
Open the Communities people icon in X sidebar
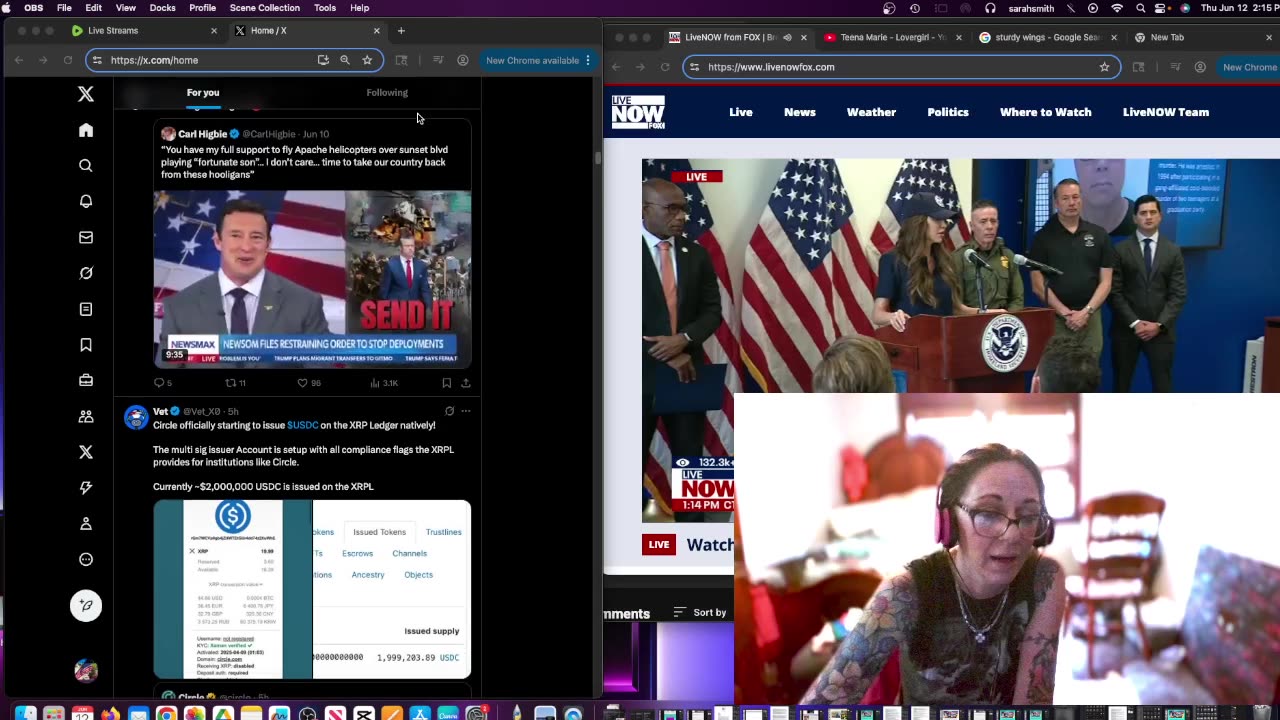(x=86, y=416)
